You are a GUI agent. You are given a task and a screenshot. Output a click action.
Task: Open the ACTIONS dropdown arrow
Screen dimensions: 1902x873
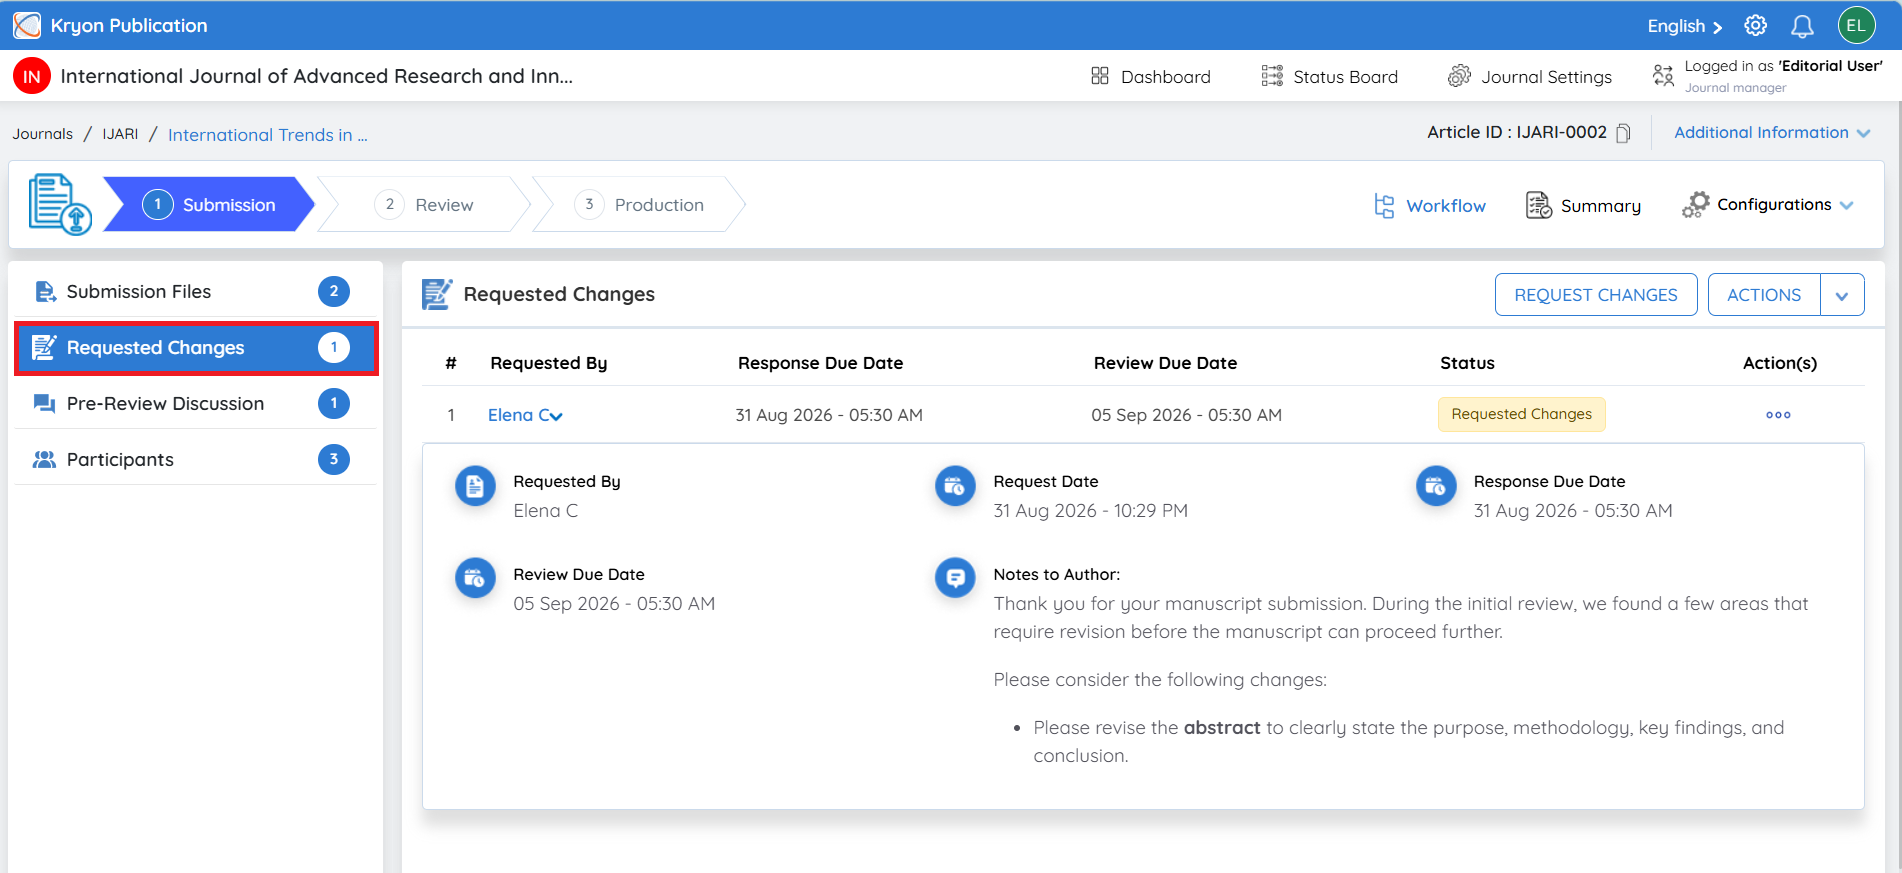coord(1842,295)
